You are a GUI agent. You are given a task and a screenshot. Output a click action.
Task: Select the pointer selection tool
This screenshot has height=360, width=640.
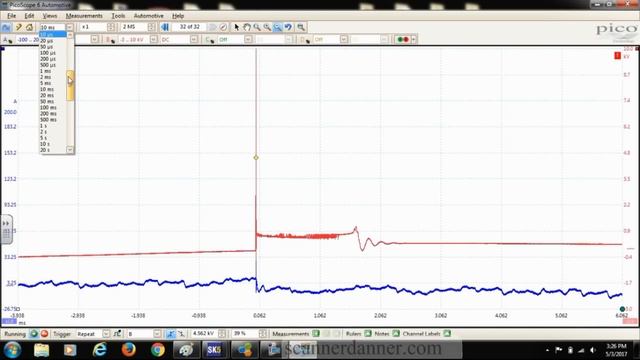pyautogui.click(x=237, y=27)
